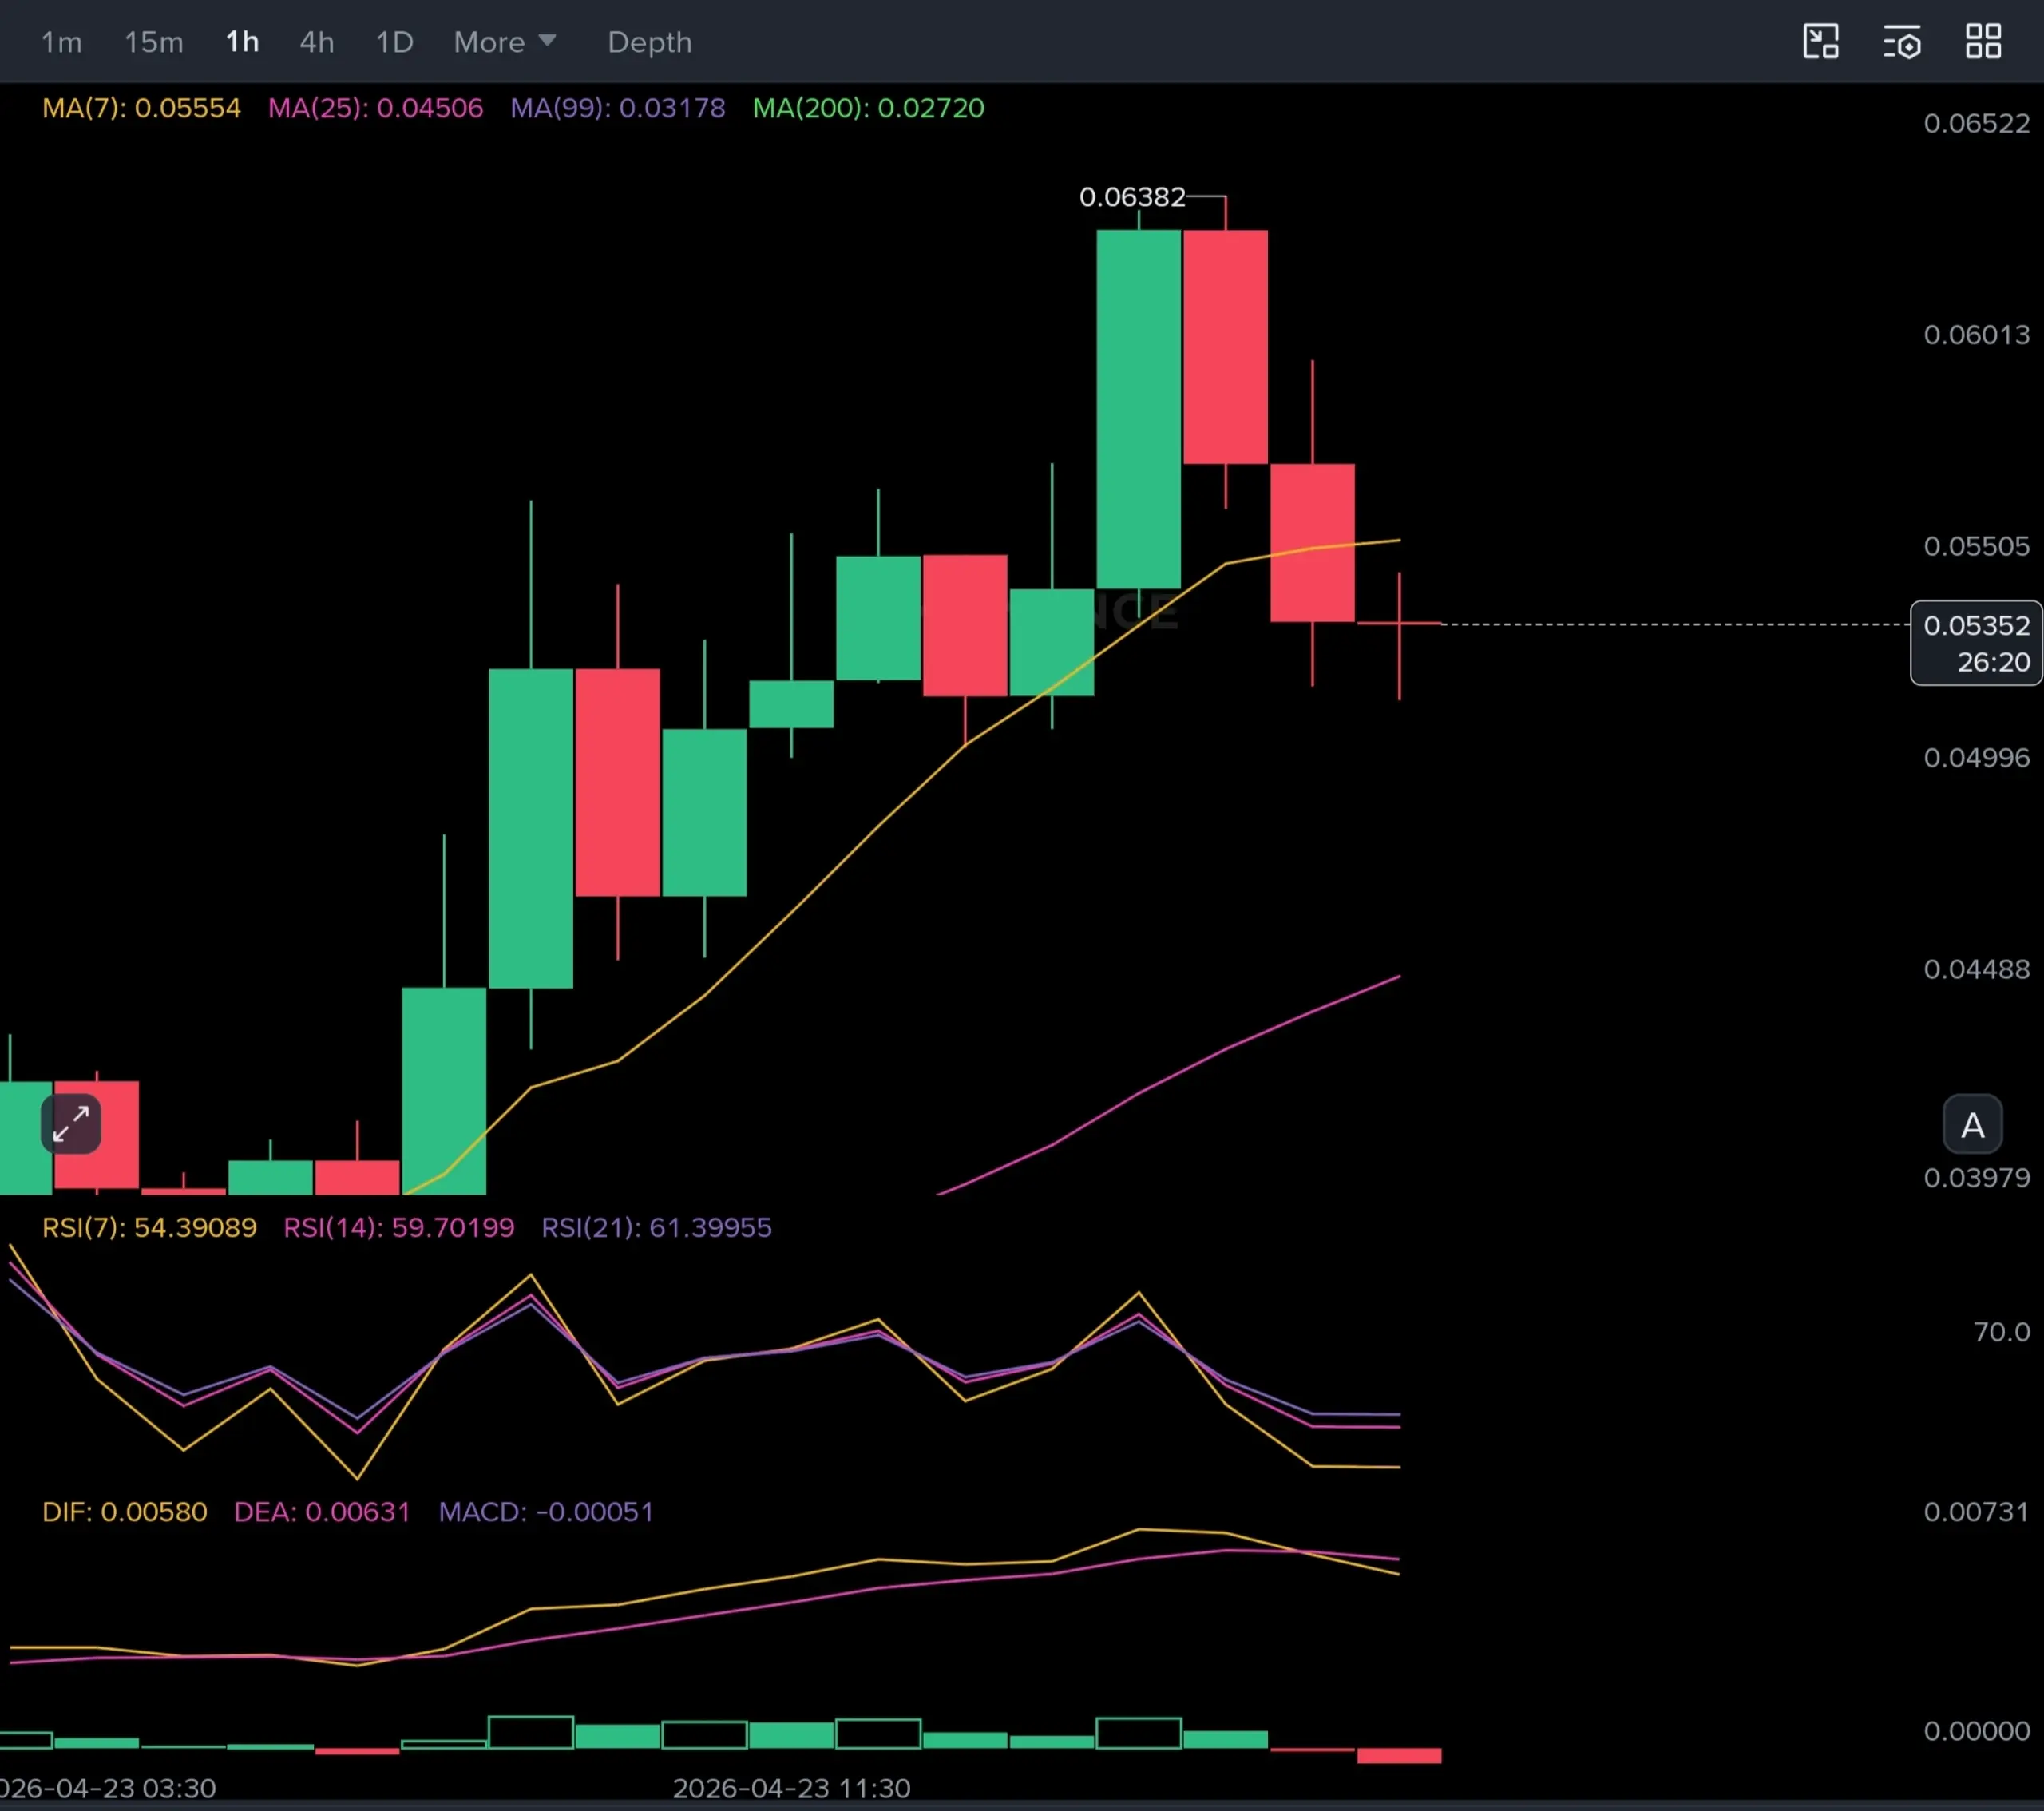Viewport: 2044px width, 1811px height.
Task: Select the 1h timeframe
Action: 242,42
